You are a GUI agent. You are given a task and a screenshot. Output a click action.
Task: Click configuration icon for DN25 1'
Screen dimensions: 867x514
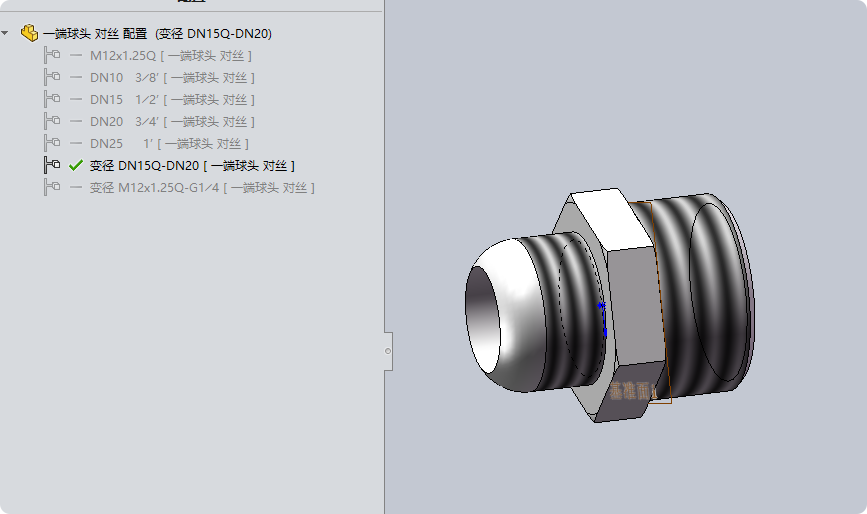[53, 143]
